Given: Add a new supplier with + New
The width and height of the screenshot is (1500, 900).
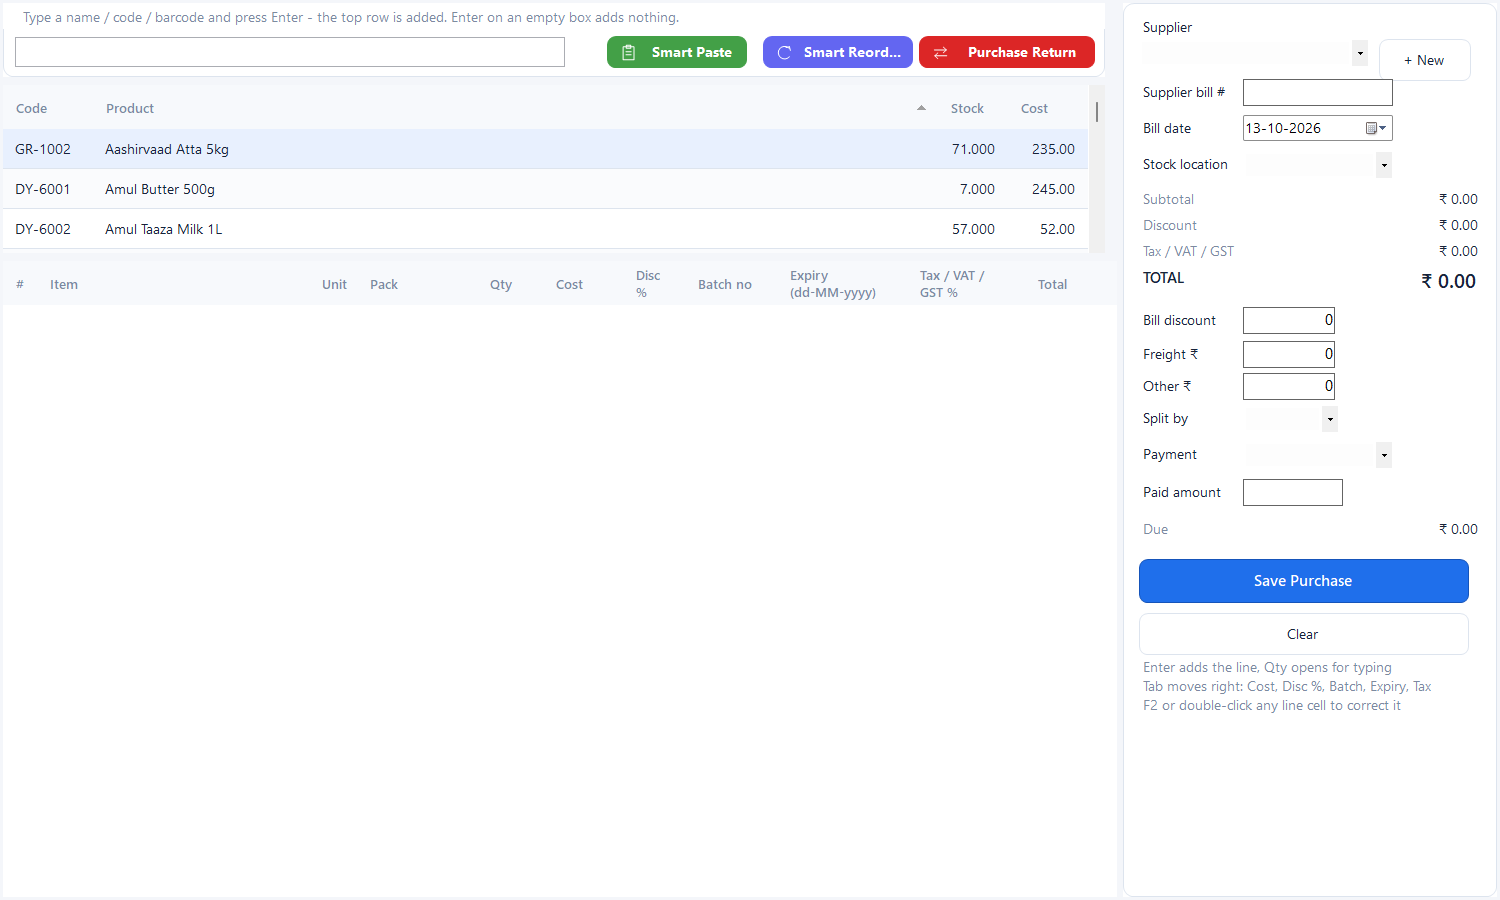Looking at the screenshot, I should click(x=1425, y=60).
